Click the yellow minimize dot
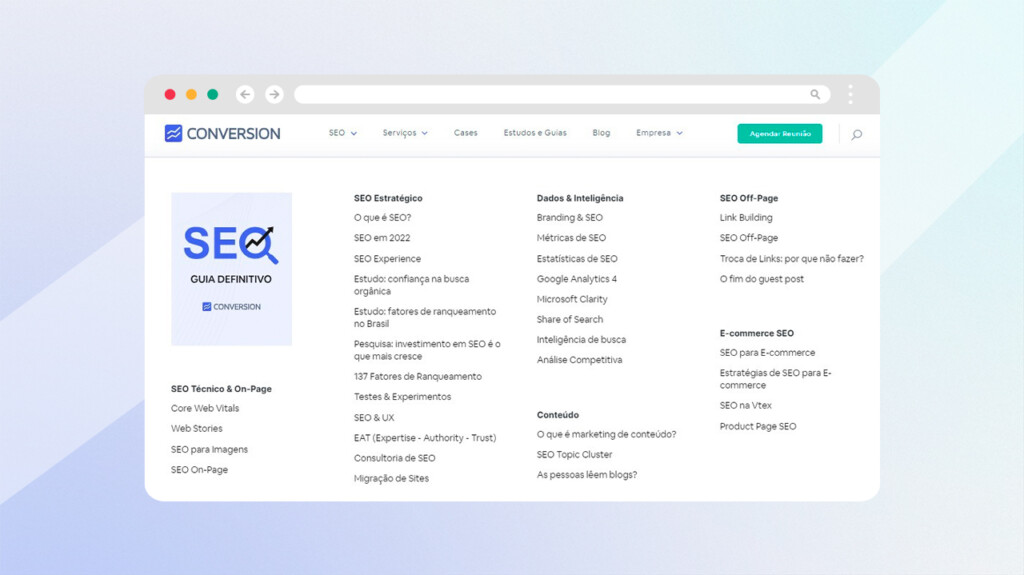This screenshot has width=1024, height=575. coord(191,94)
